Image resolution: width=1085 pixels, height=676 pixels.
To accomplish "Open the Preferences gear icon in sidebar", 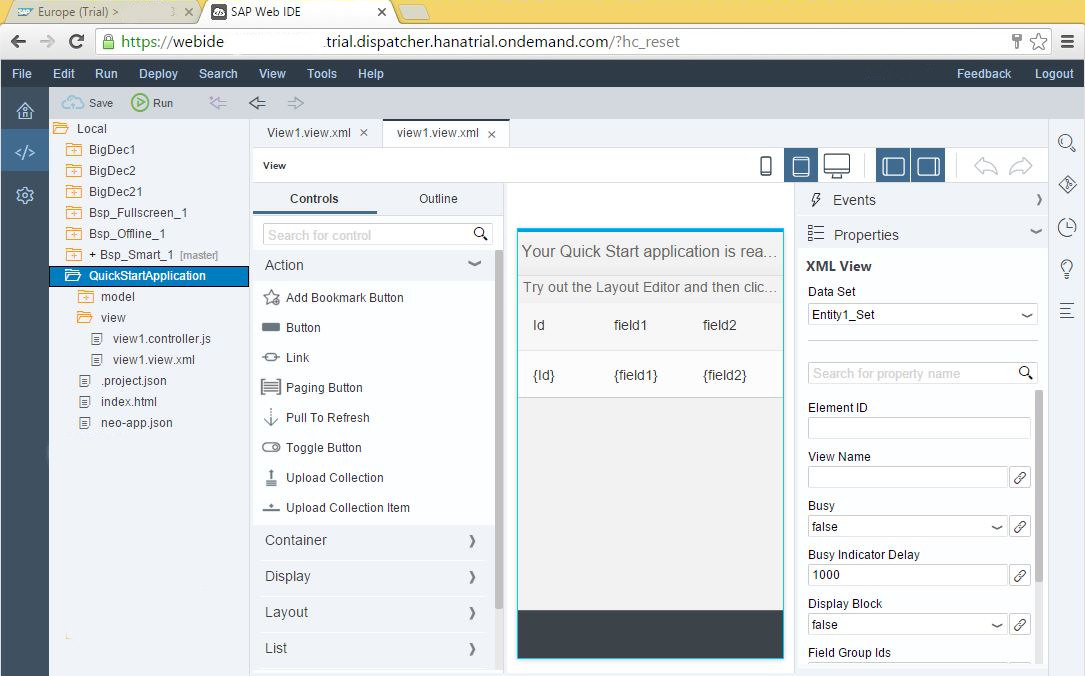I will pyautogui.click(x=25, y=195).
